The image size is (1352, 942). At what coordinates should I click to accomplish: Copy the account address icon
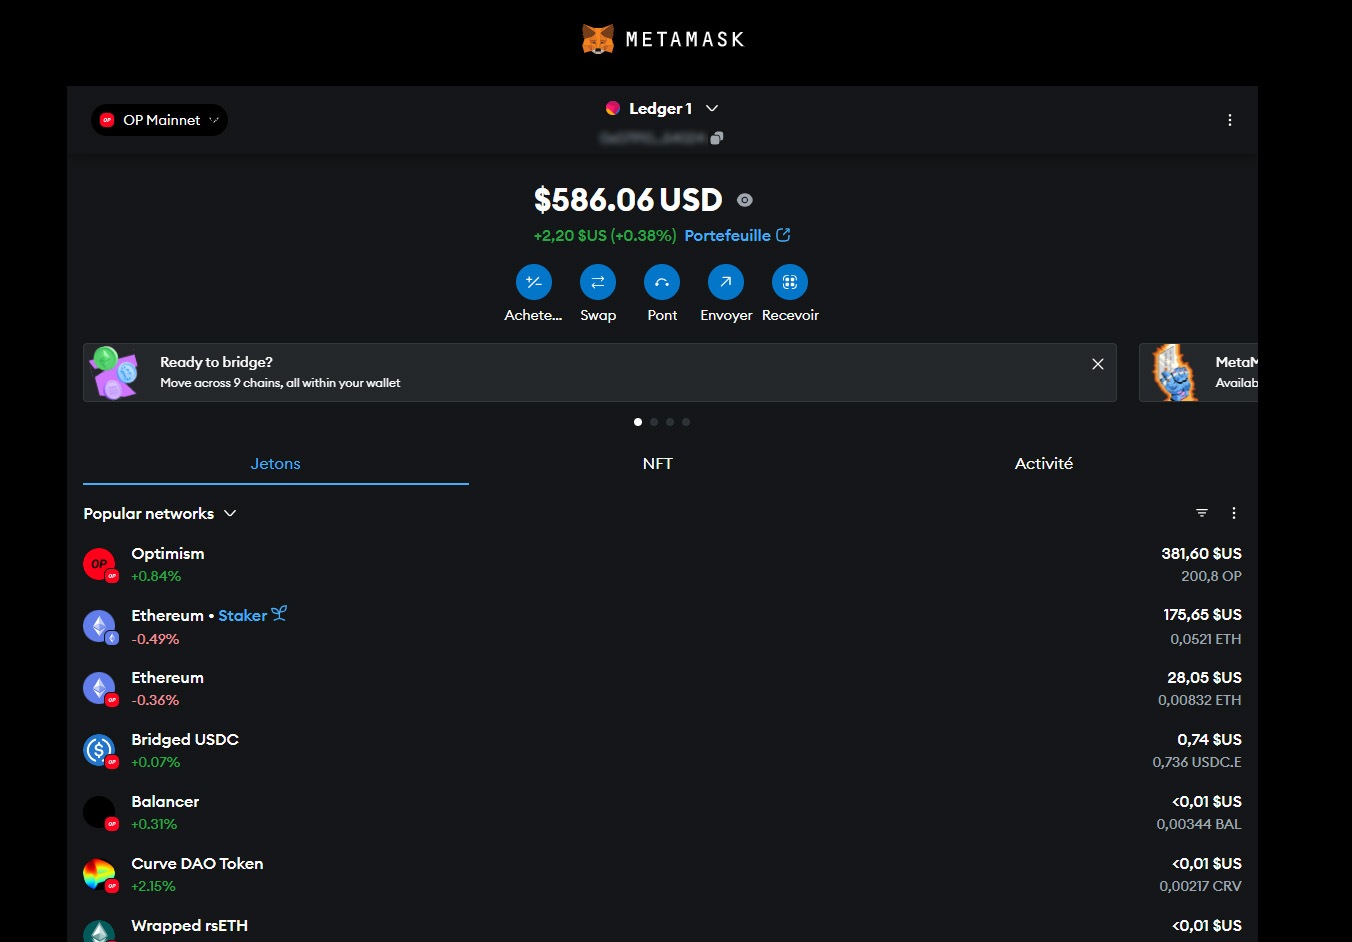click(x=716, y=138)
